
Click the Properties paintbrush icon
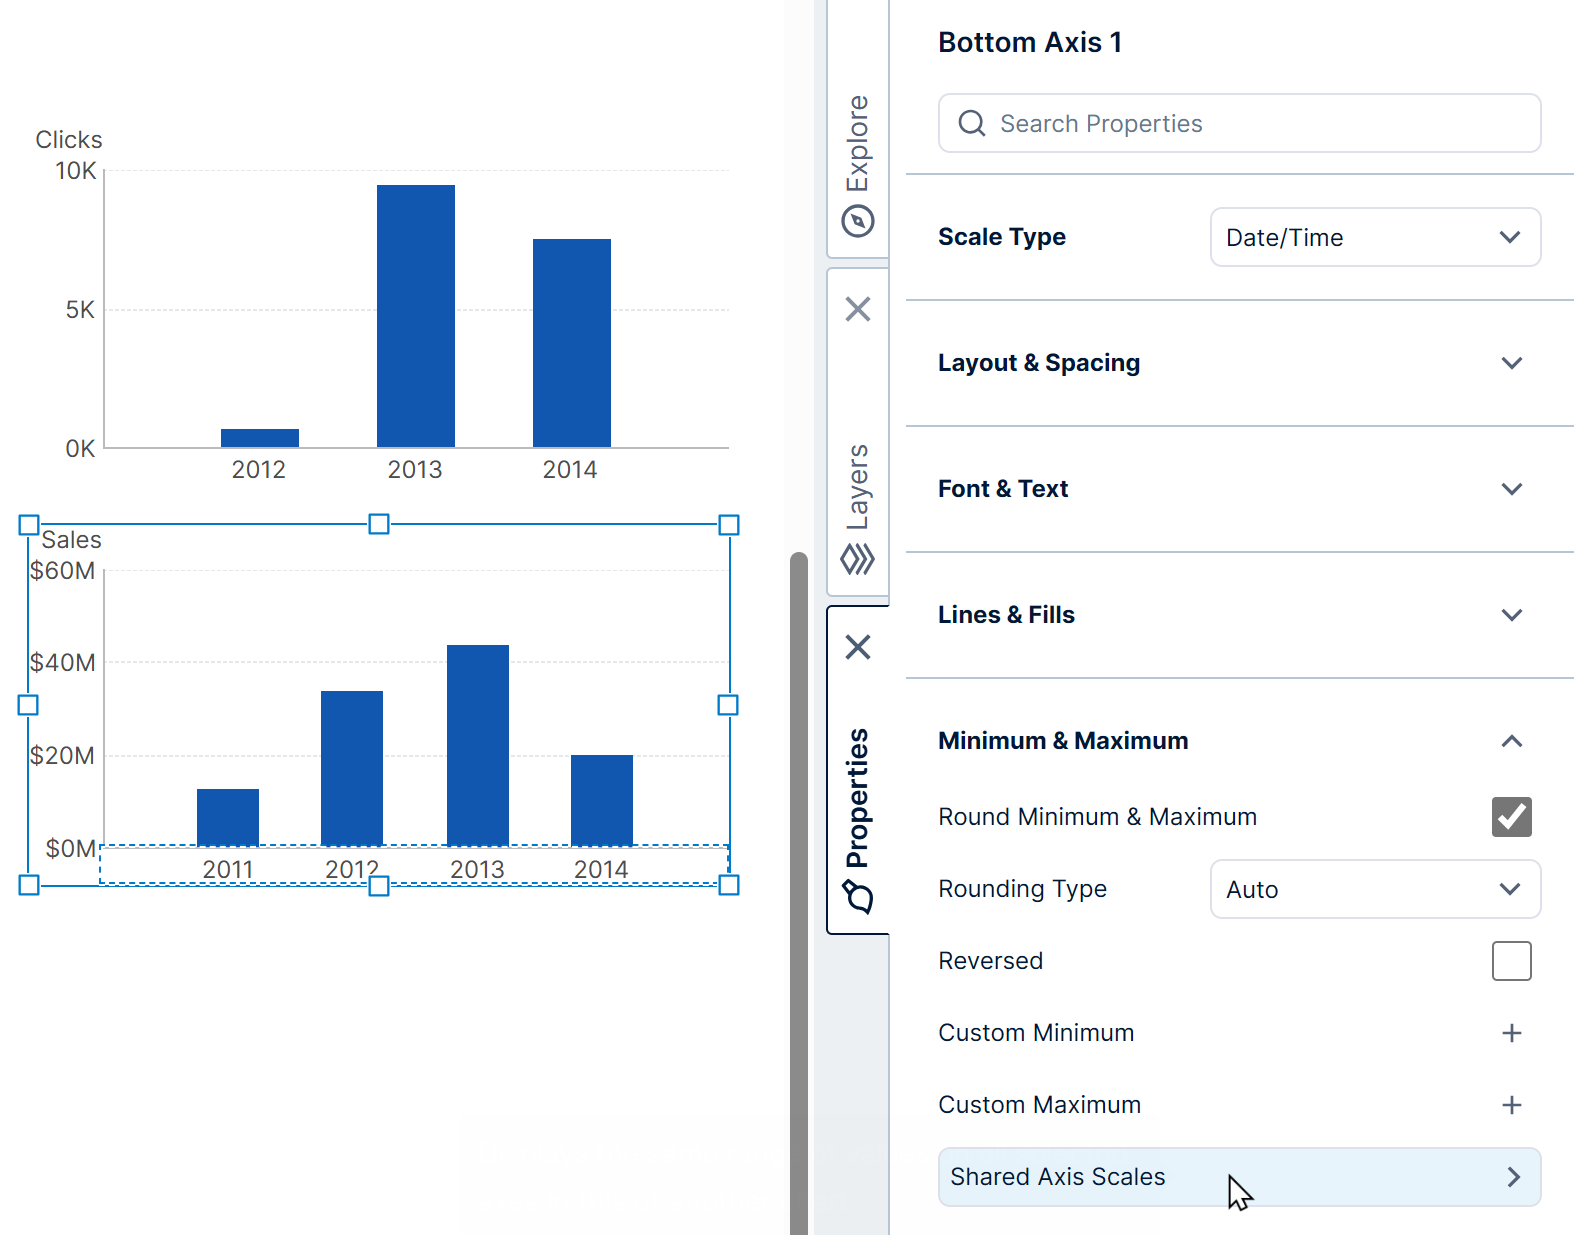click(x=858, y=897)
